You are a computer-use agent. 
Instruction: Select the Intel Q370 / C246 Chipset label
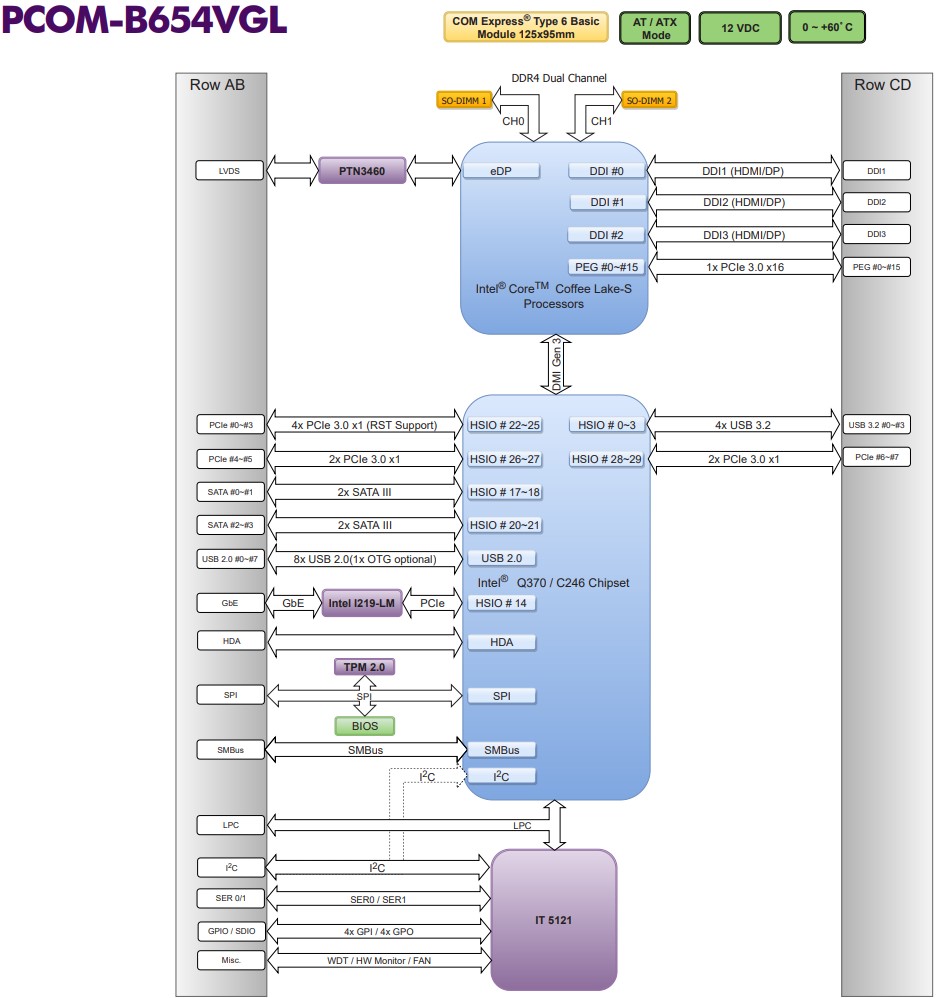[553, 582]
